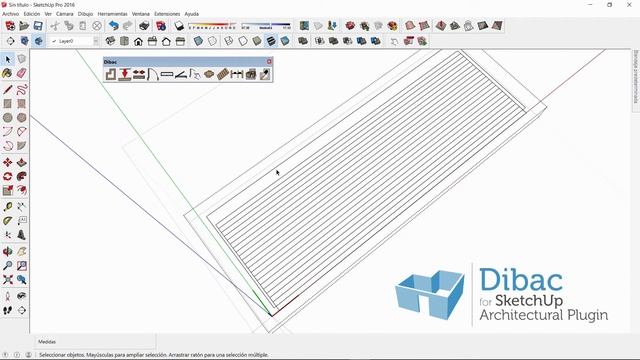Open the Ventana menu
The height and width of the screenshot is (360, 640).
click(141, 14)
